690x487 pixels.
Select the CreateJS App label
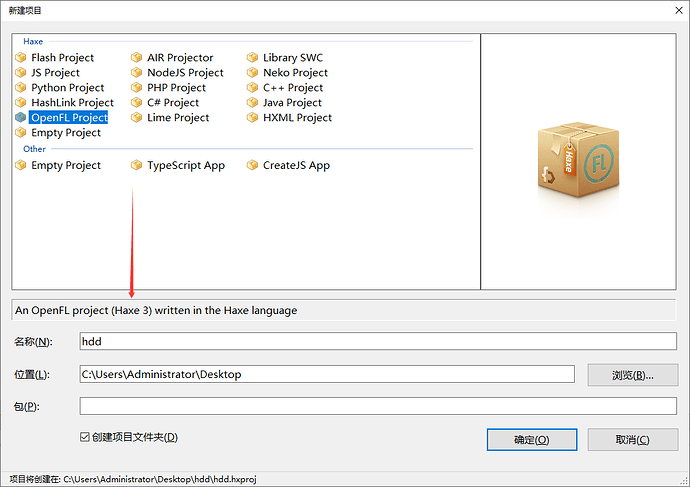(297, 165)
